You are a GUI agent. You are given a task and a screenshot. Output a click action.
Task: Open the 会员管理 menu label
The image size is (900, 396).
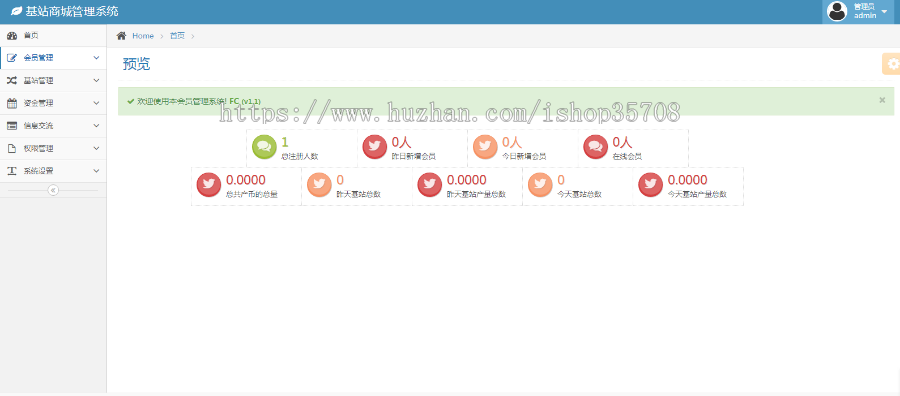pos(38,58)
